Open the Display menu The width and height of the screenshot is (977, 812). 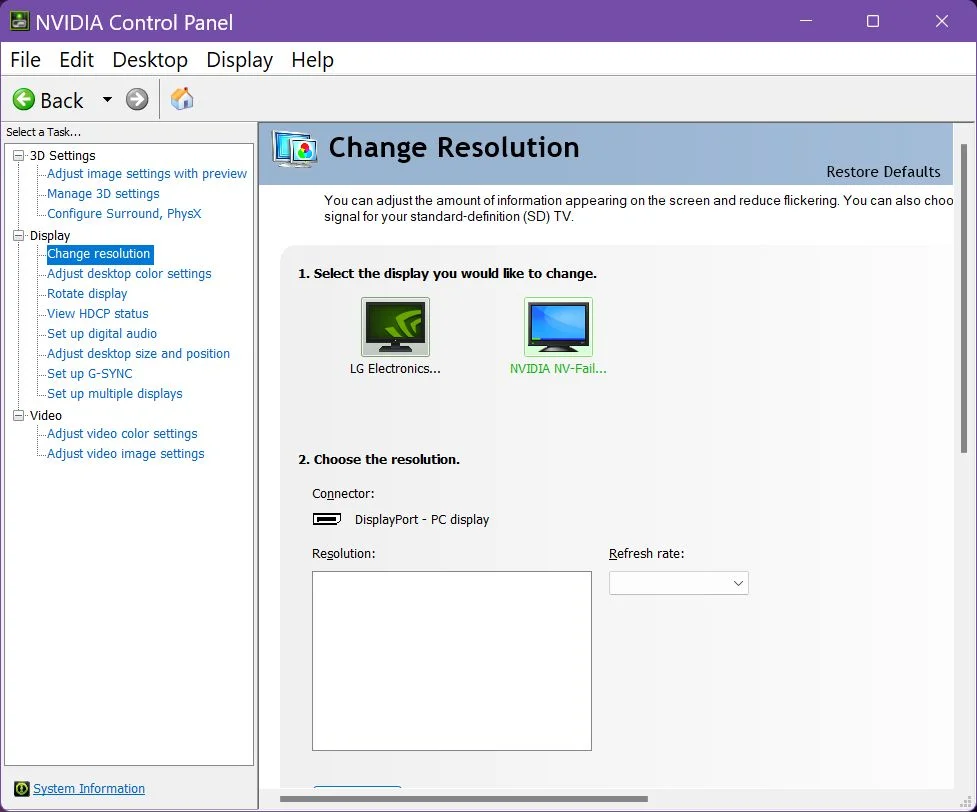[x=239, y=60]
